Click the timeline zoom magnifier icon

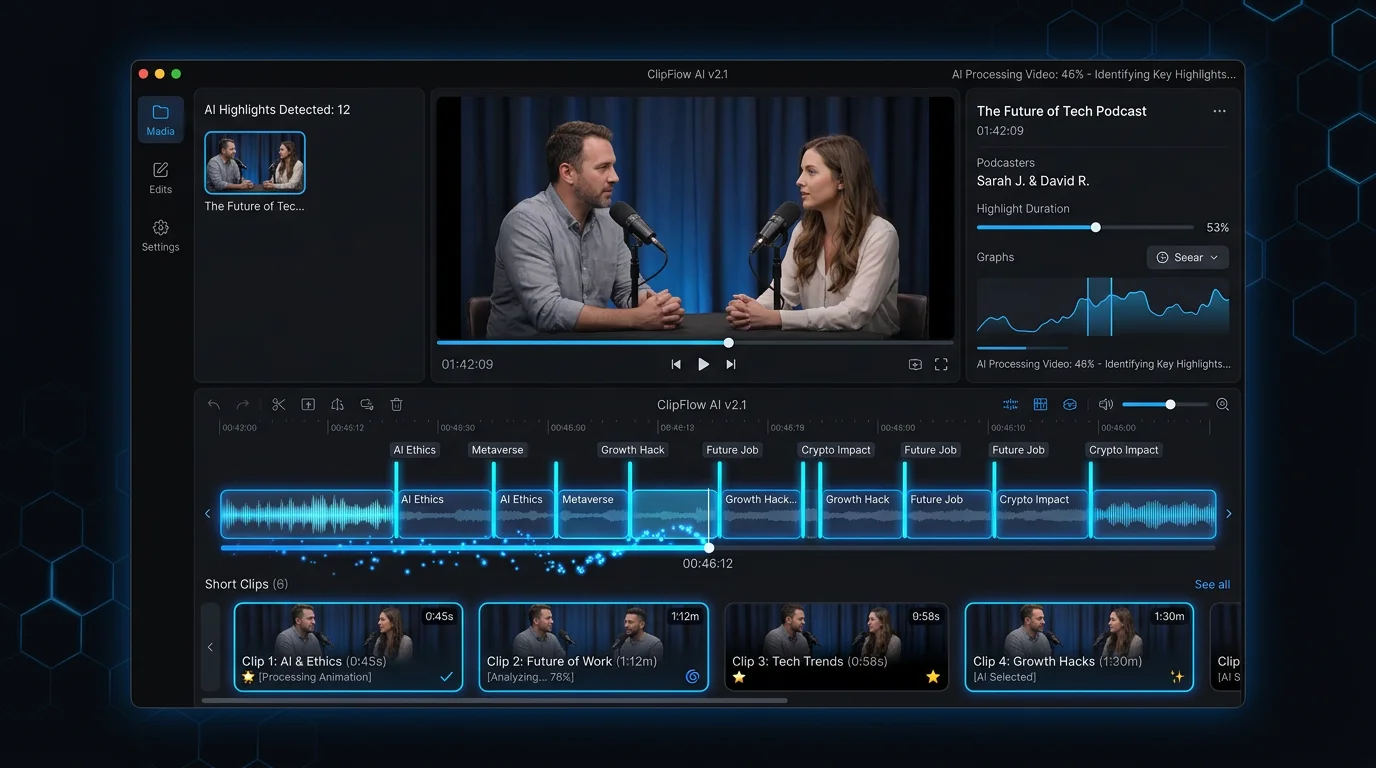[1222, 405]
